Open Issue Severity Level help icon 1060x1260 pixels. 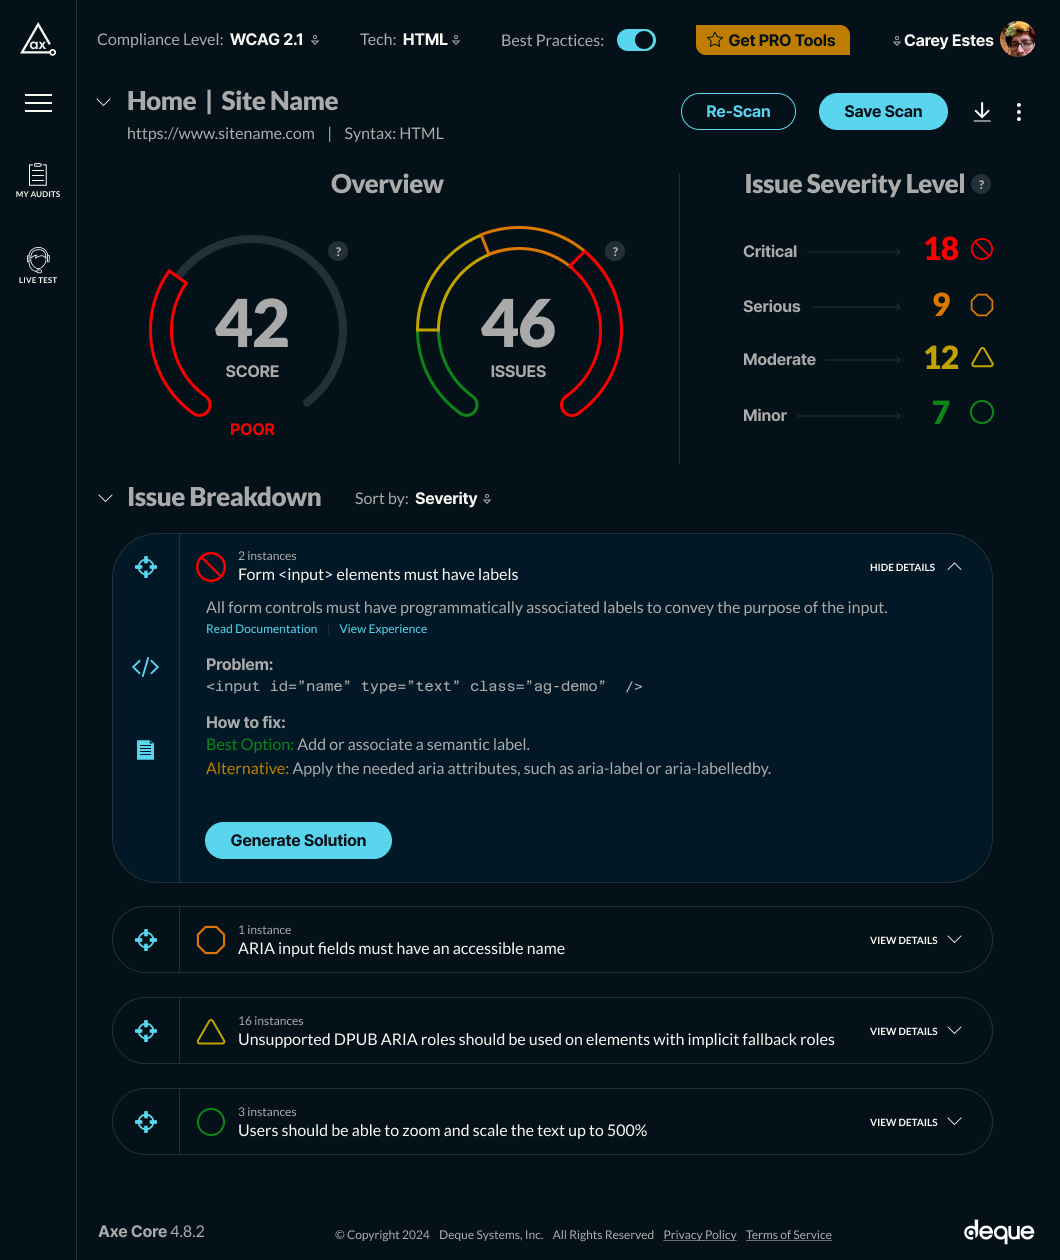pyautogui.click(x=982, y=184)
